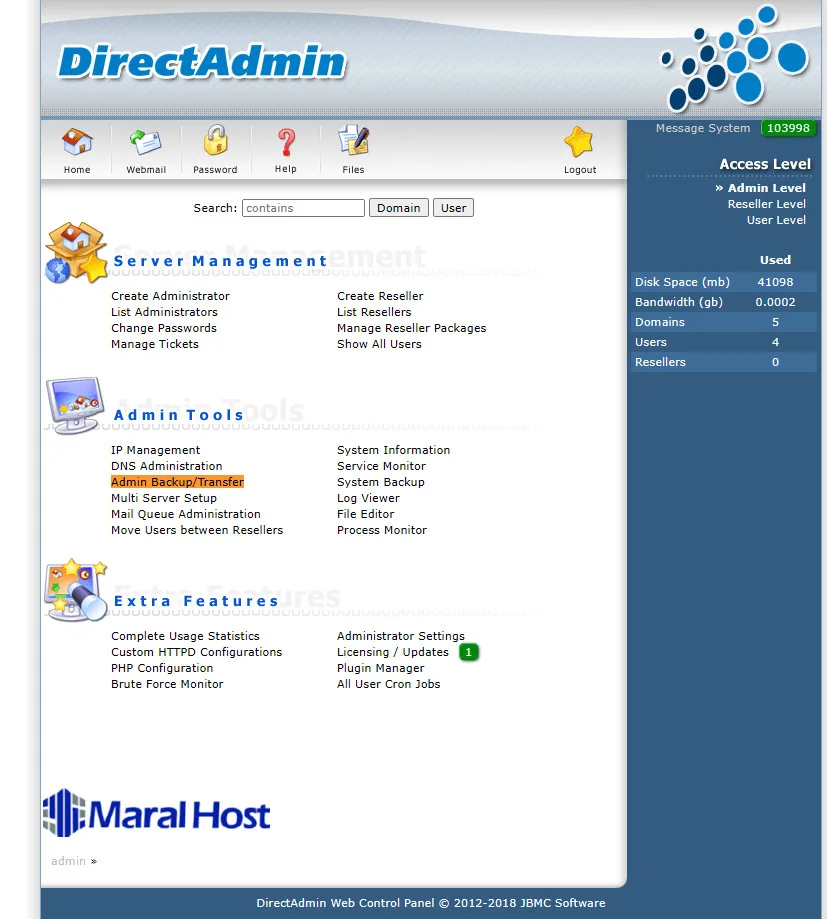Open Webmail from the top toolbar
The height and width of the screenshot is (919, 827).
146,148
